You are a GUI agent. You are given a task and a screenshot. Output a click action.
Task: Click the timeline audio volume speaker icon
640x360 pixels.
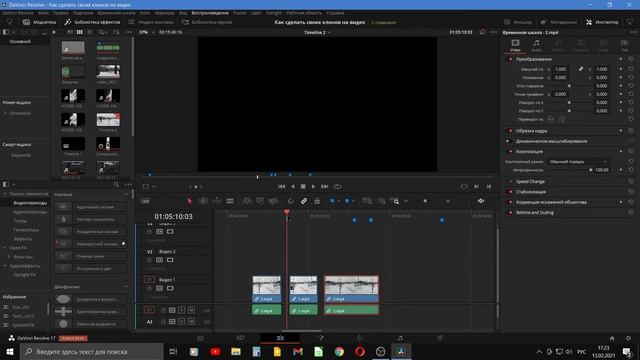coord(481,201)
